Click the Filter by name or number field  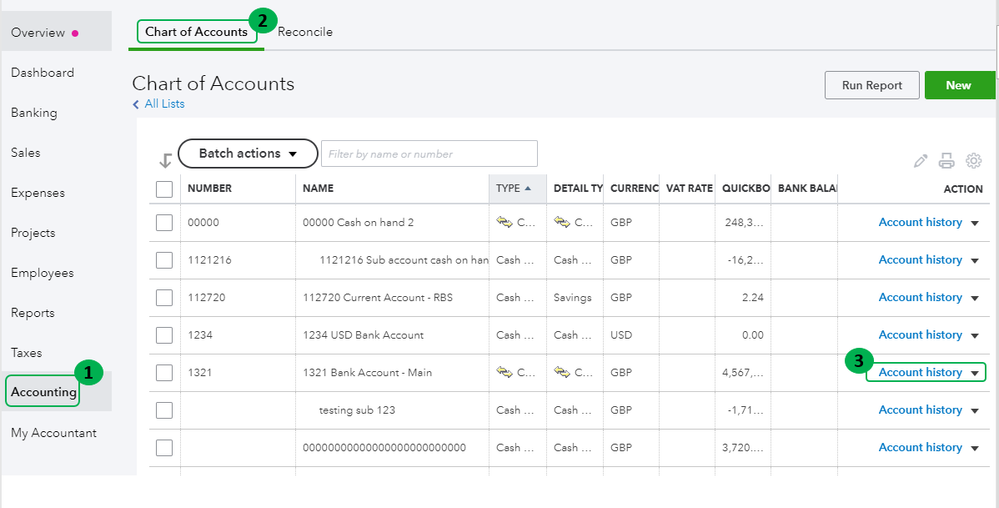pyautogui.click(x=429, y=154)
